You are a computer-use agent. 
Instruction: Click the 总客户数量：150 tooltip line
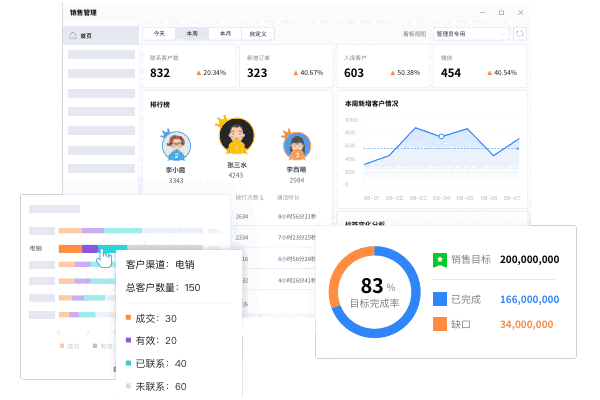pos(163,287)
